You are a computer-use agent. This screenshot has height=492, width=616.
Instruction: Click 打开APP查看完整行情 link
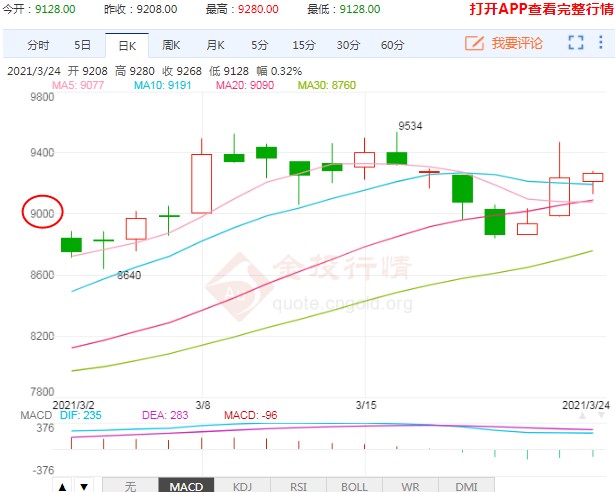coord(539,10)
